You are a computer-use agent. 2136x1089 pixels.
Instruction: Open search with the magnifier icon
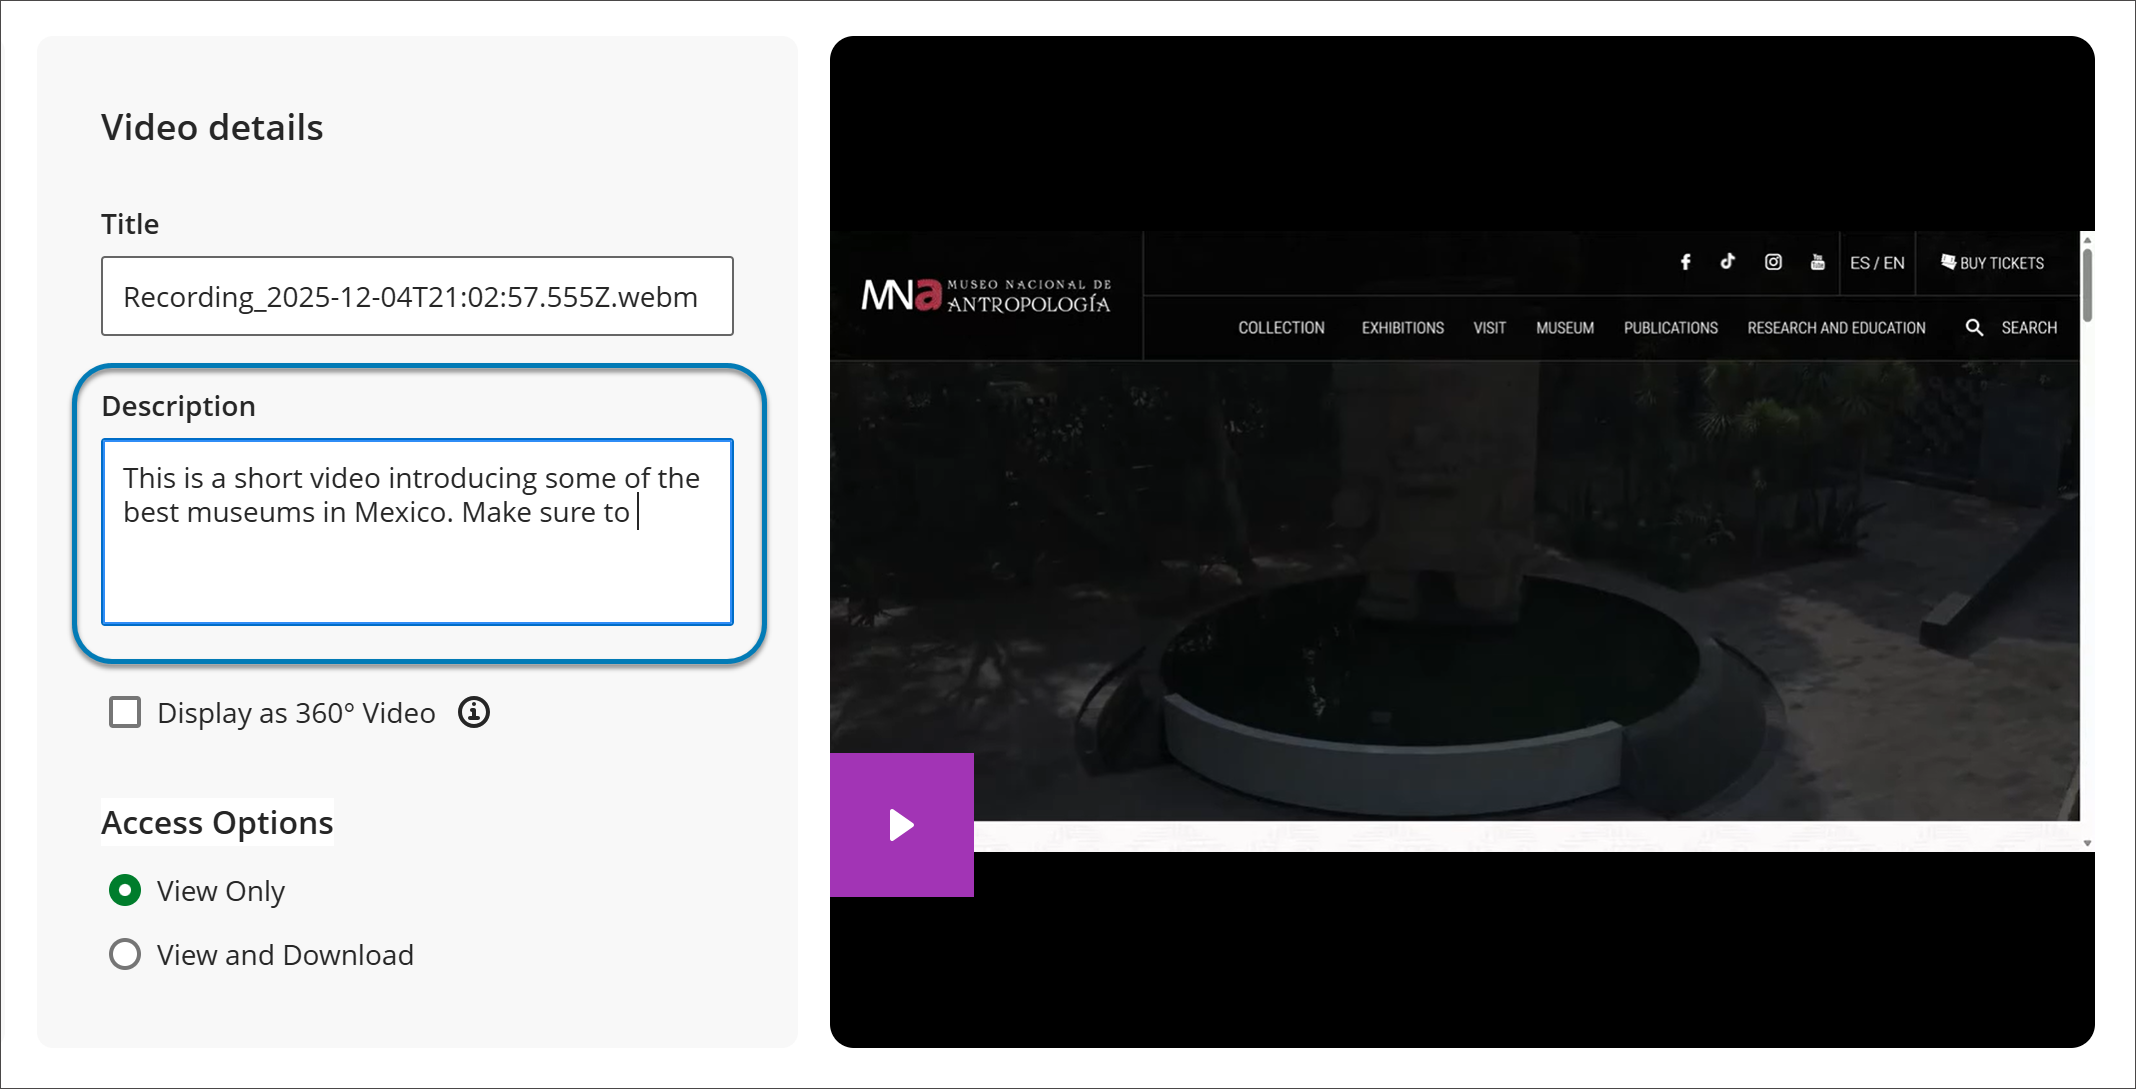[1974, 327]
